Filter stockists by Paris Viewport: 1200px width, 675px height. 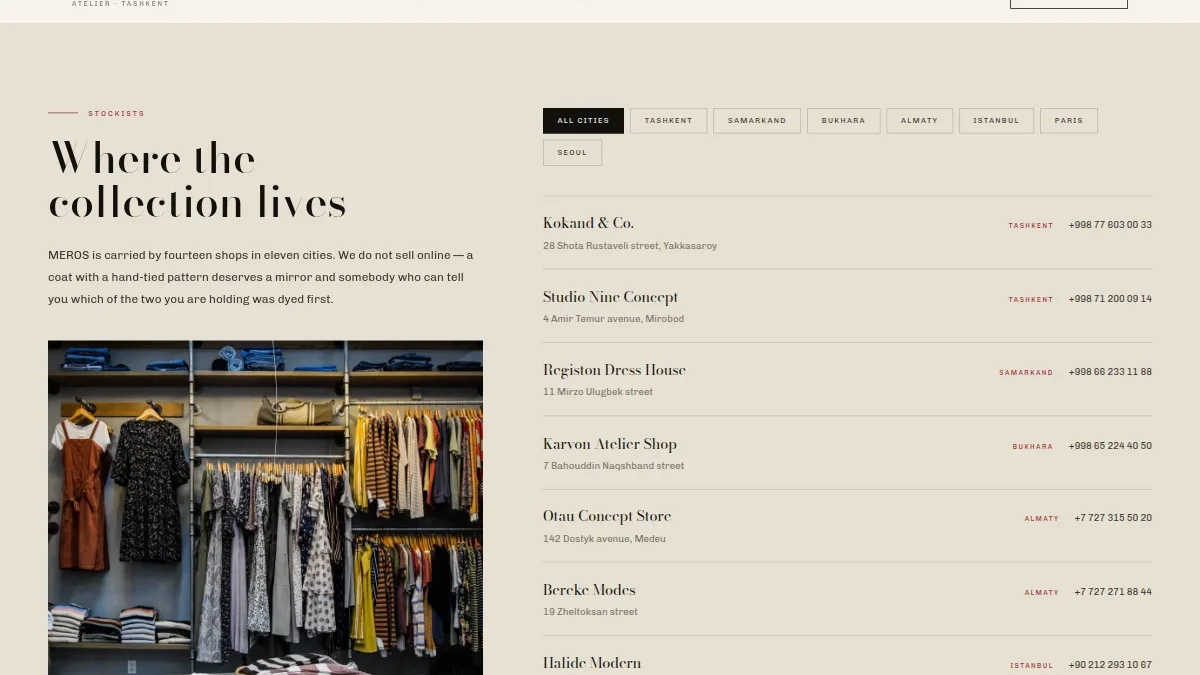click(x=1068, y=121)
